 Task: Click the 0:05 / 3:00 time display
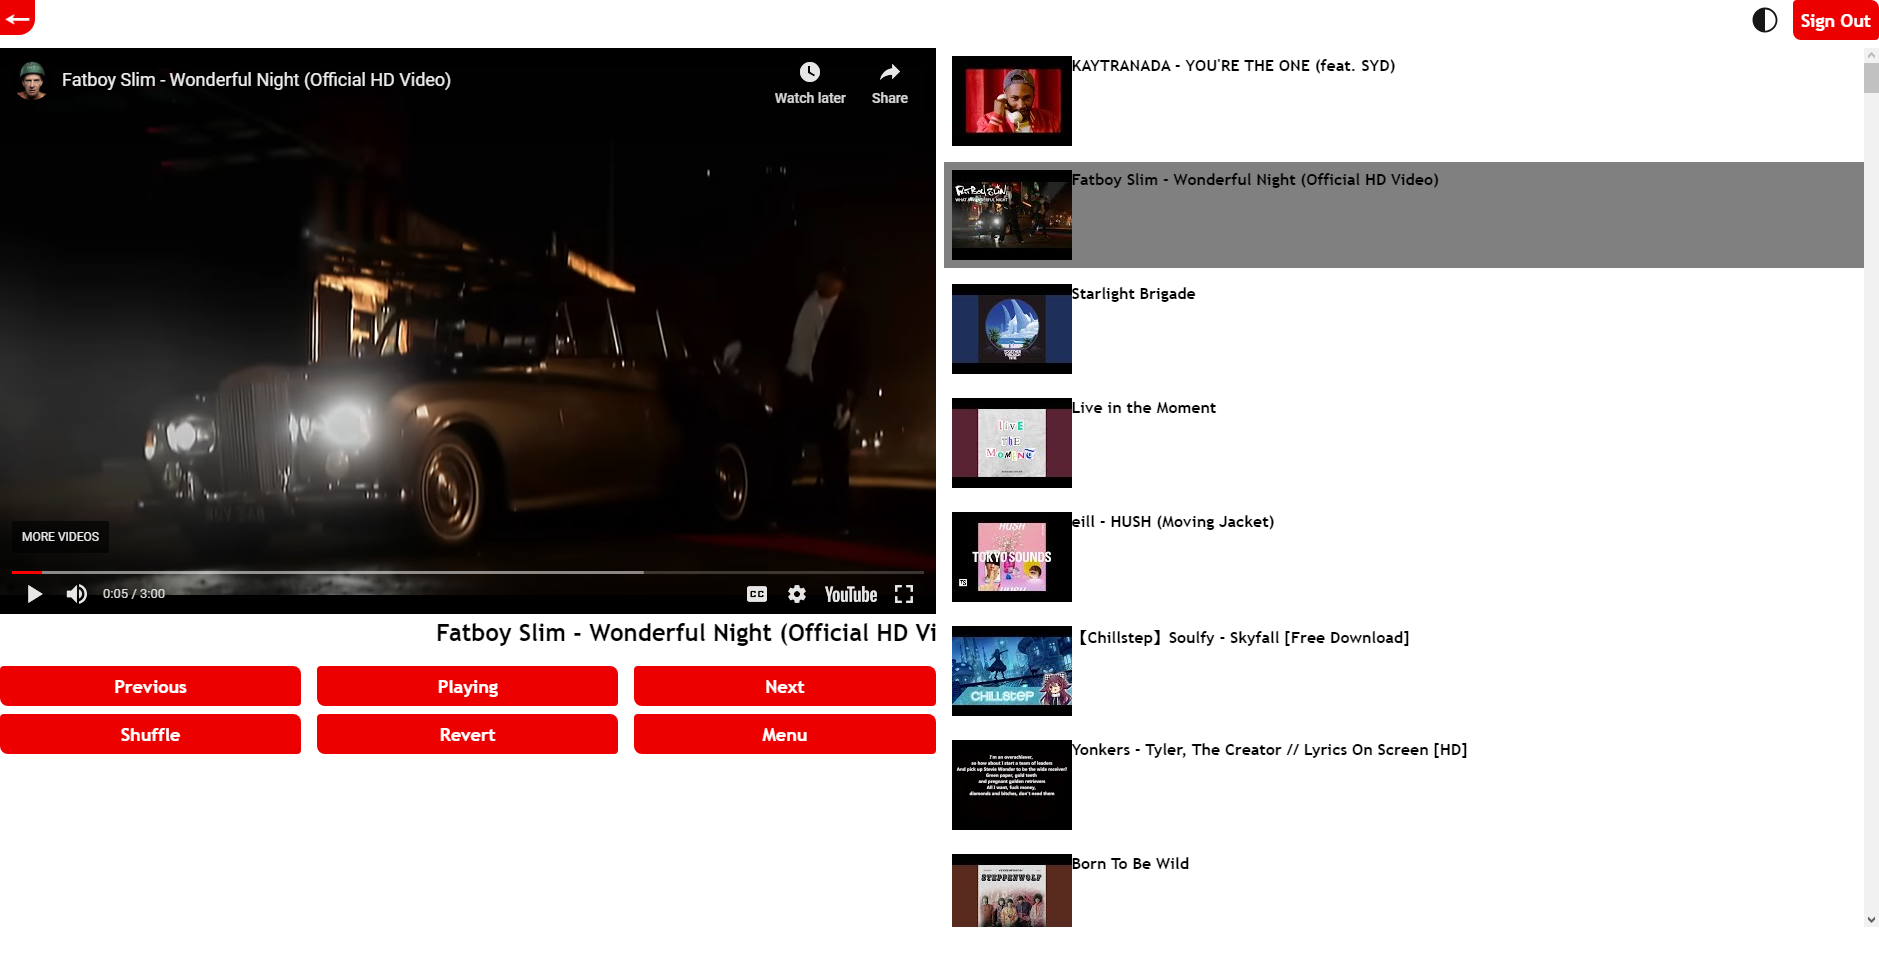[134, 594]
